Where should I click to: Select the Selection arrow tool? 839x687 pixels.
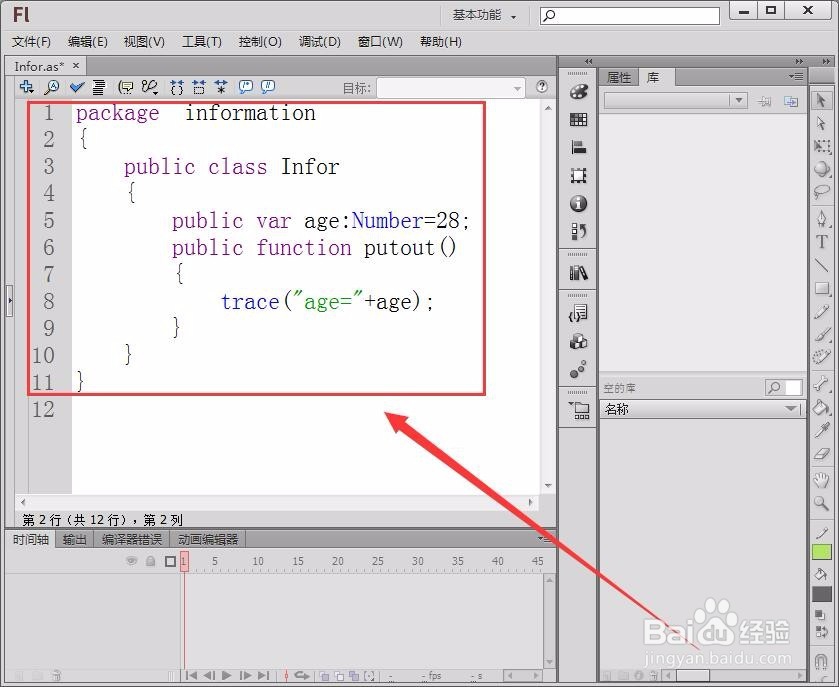pyautogui.click(x=821, y=100)
